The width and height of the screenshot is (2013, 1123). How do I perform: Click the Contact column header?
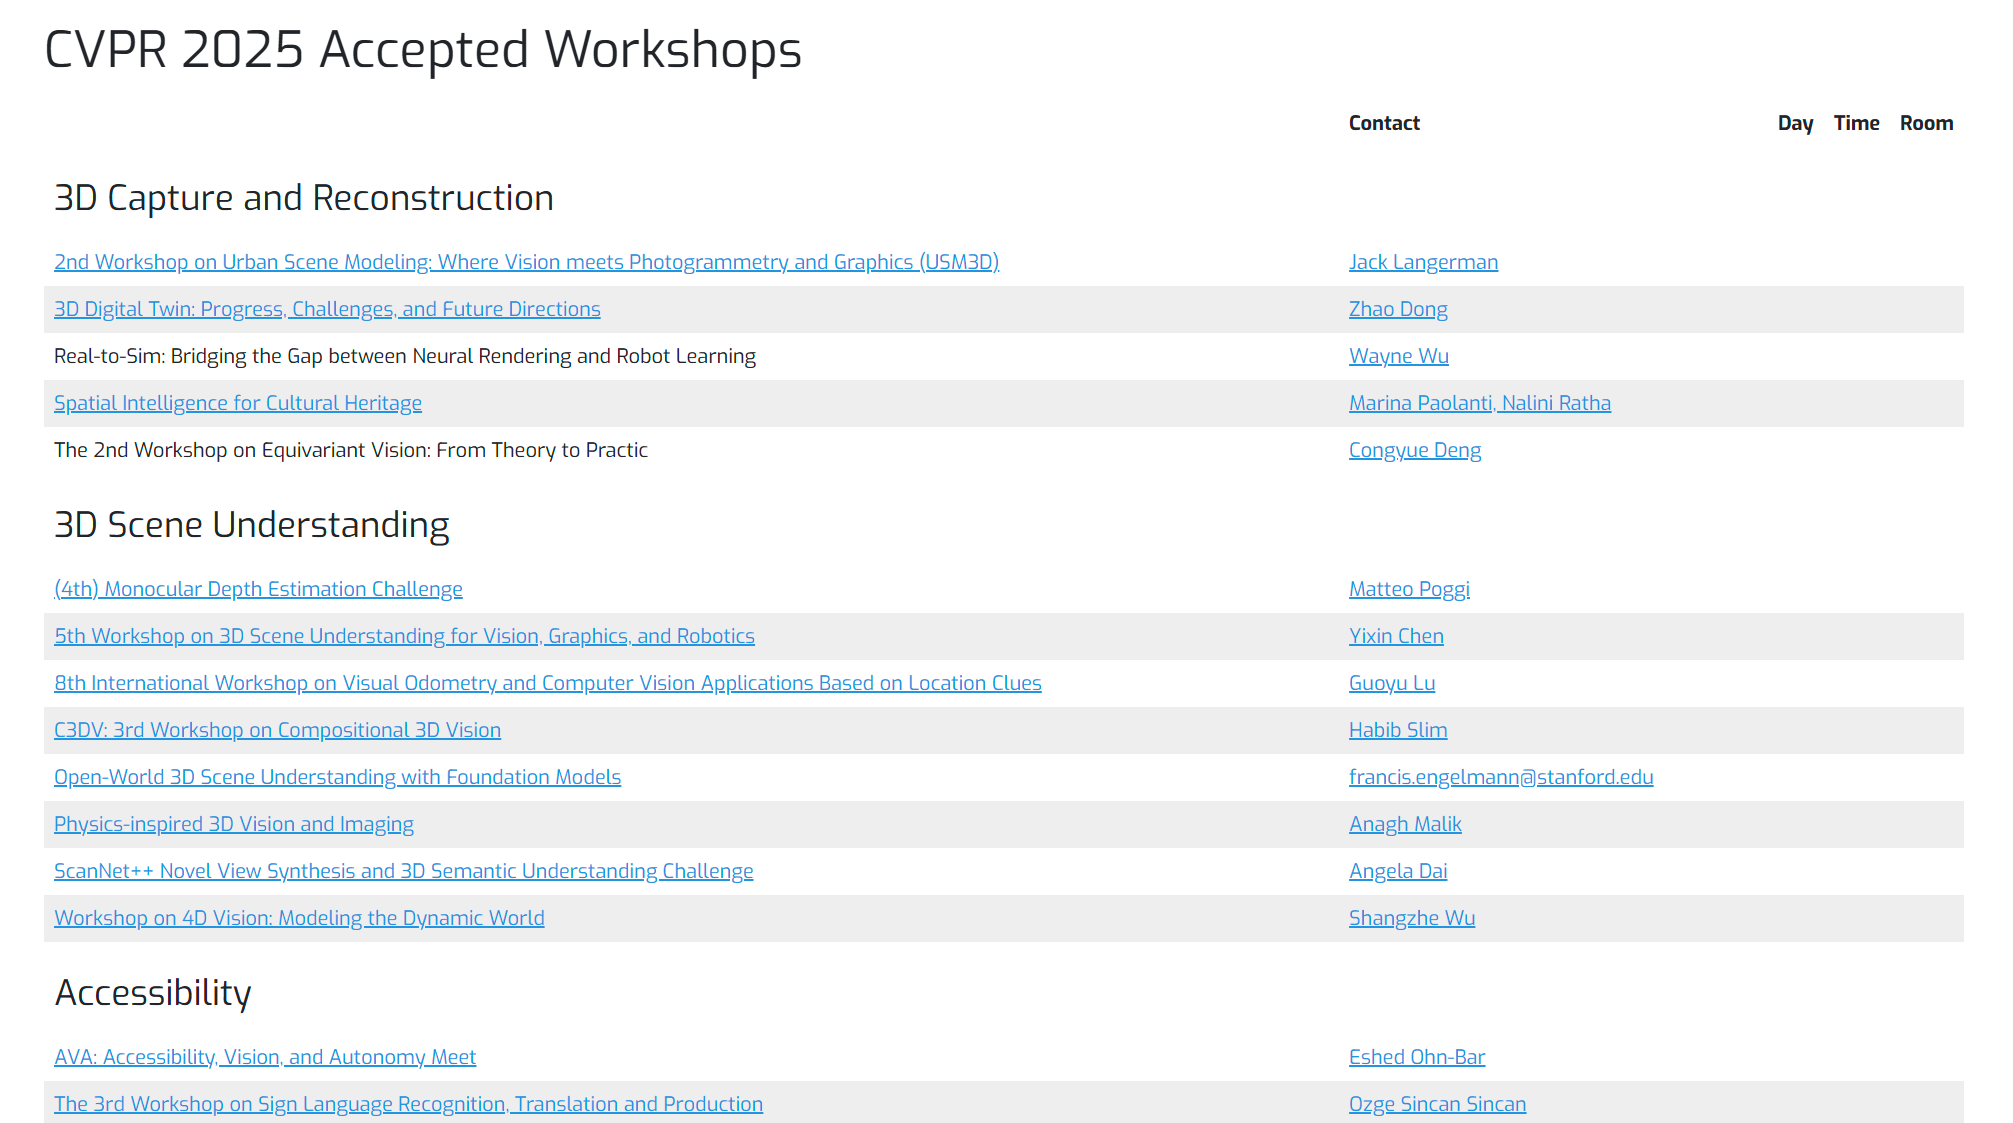[1384, 122]
